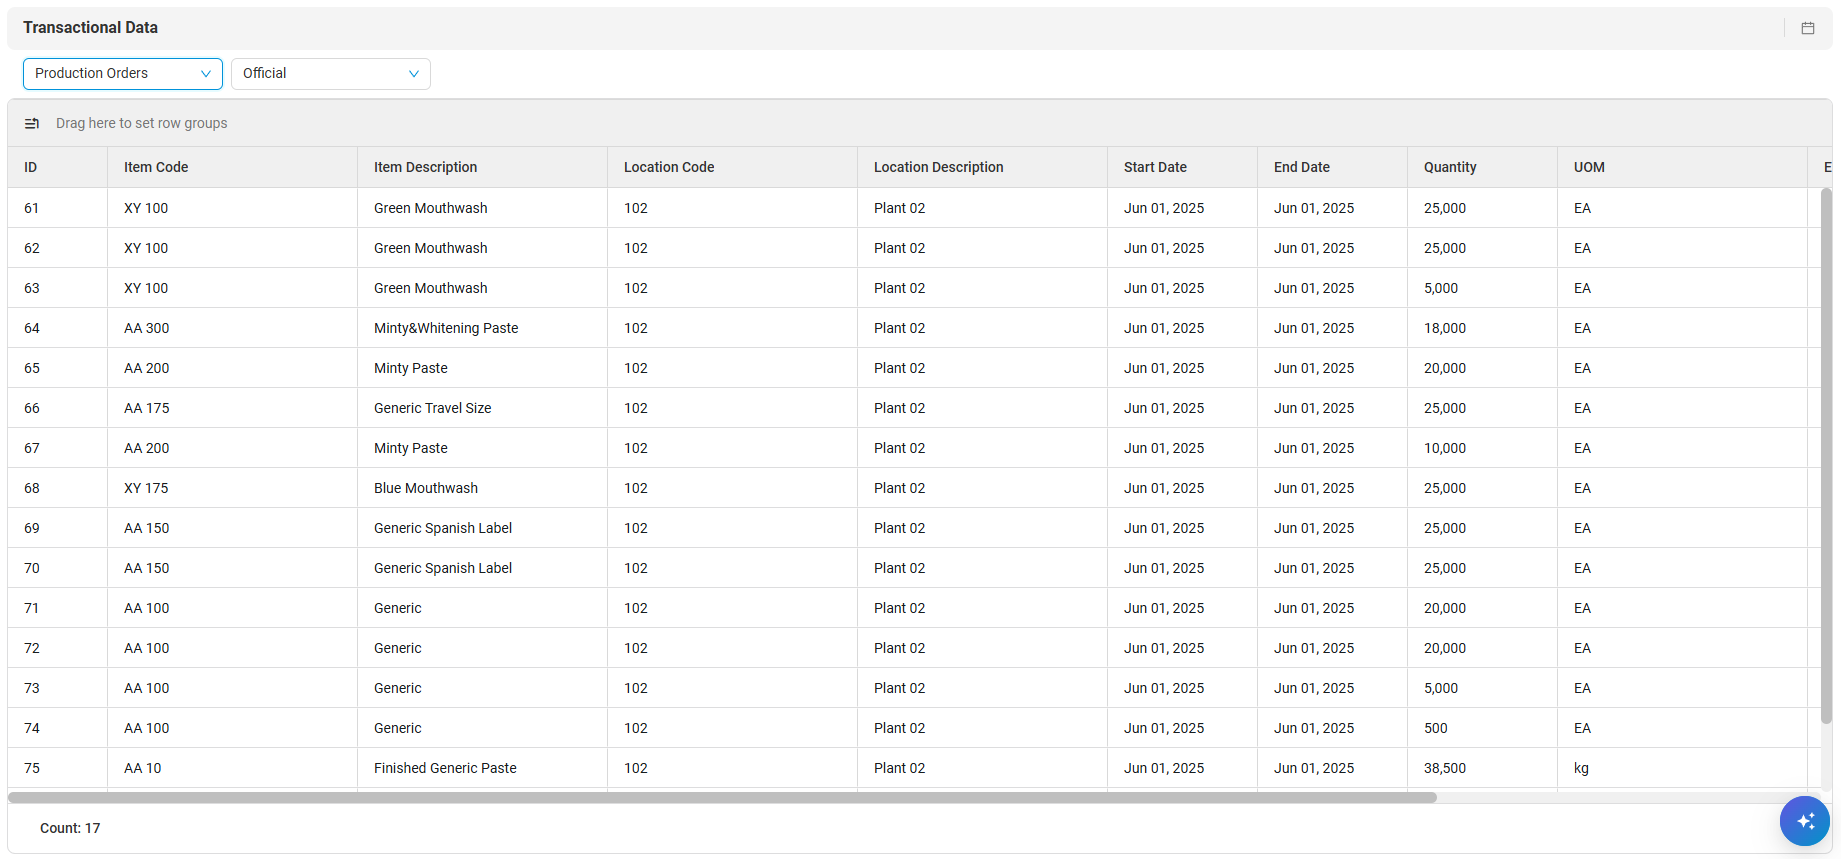
Task: Click the Production Orders dropdown chevron arrow
Action: (206, 74)
